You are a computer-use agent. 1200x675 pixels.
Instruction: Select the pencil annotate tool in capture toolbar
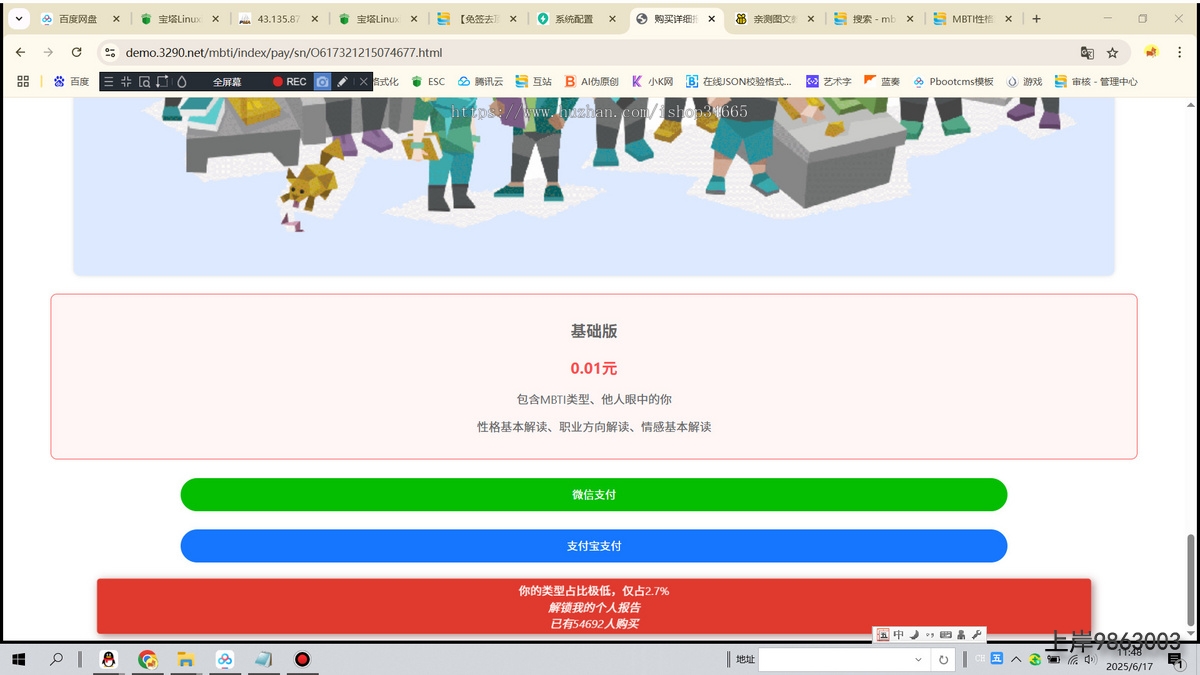342,82
